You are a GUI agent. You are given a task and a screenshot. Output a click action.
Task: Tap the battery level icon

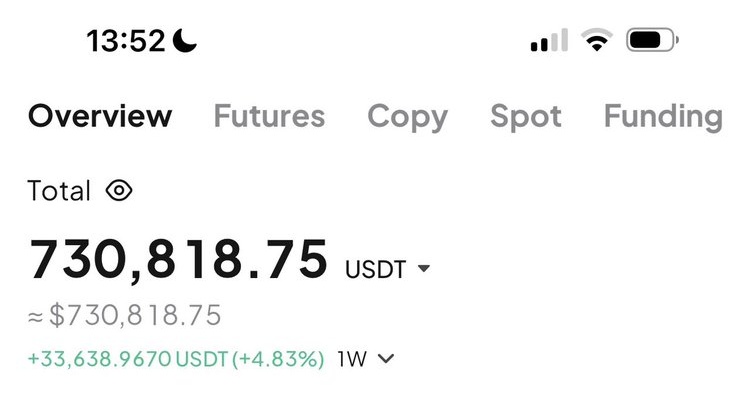click(x=652, y=41)
